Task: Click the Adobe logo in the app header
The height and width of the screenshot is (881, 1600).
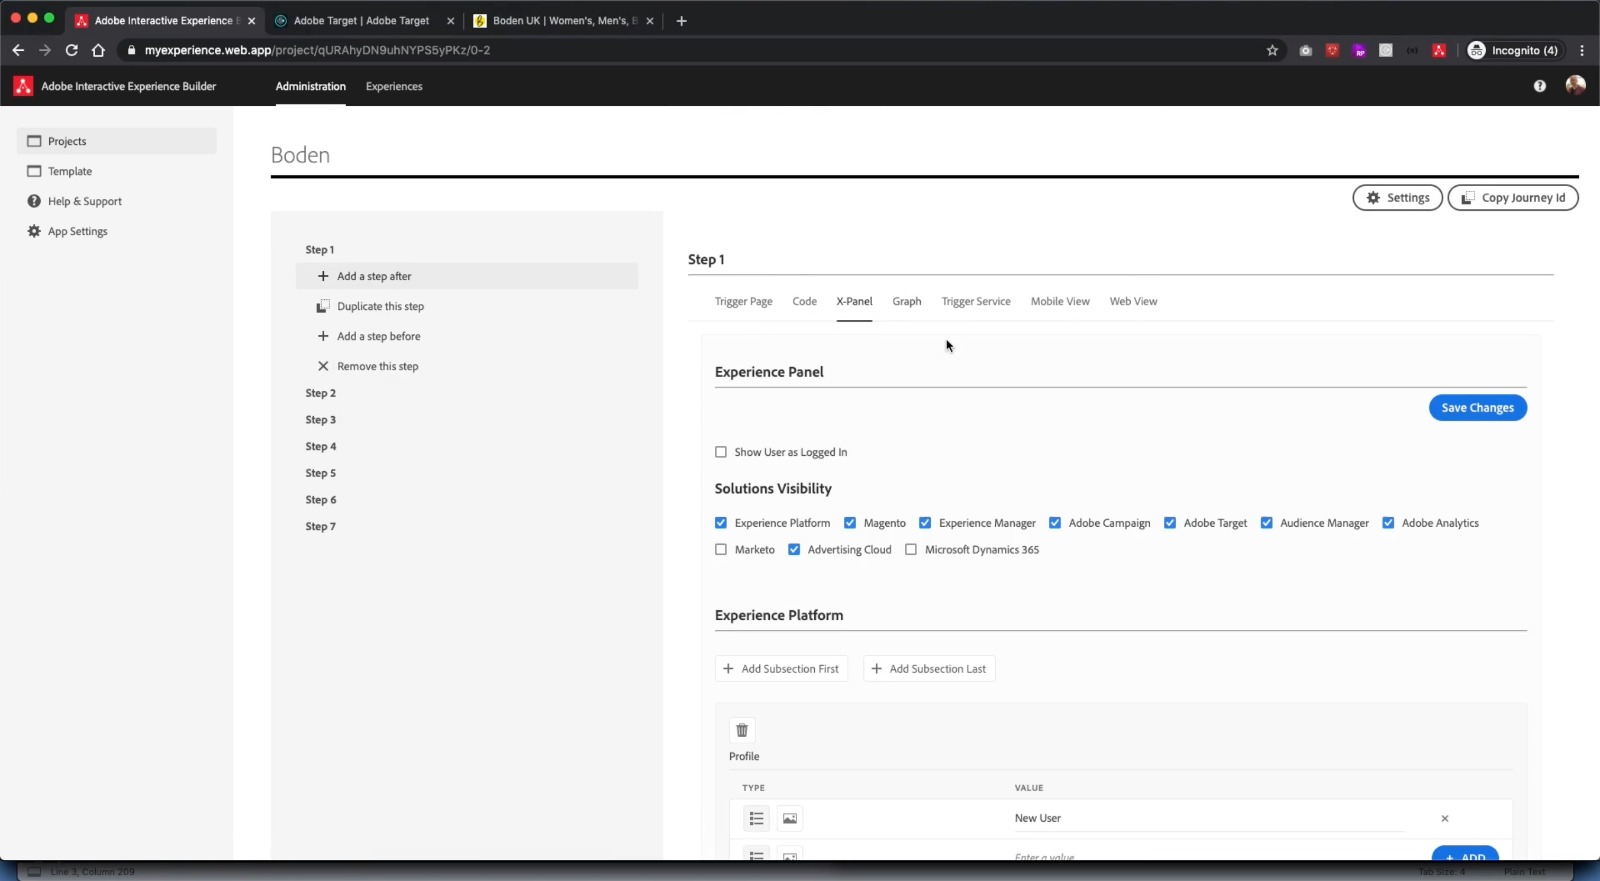Action: (23, 86)
